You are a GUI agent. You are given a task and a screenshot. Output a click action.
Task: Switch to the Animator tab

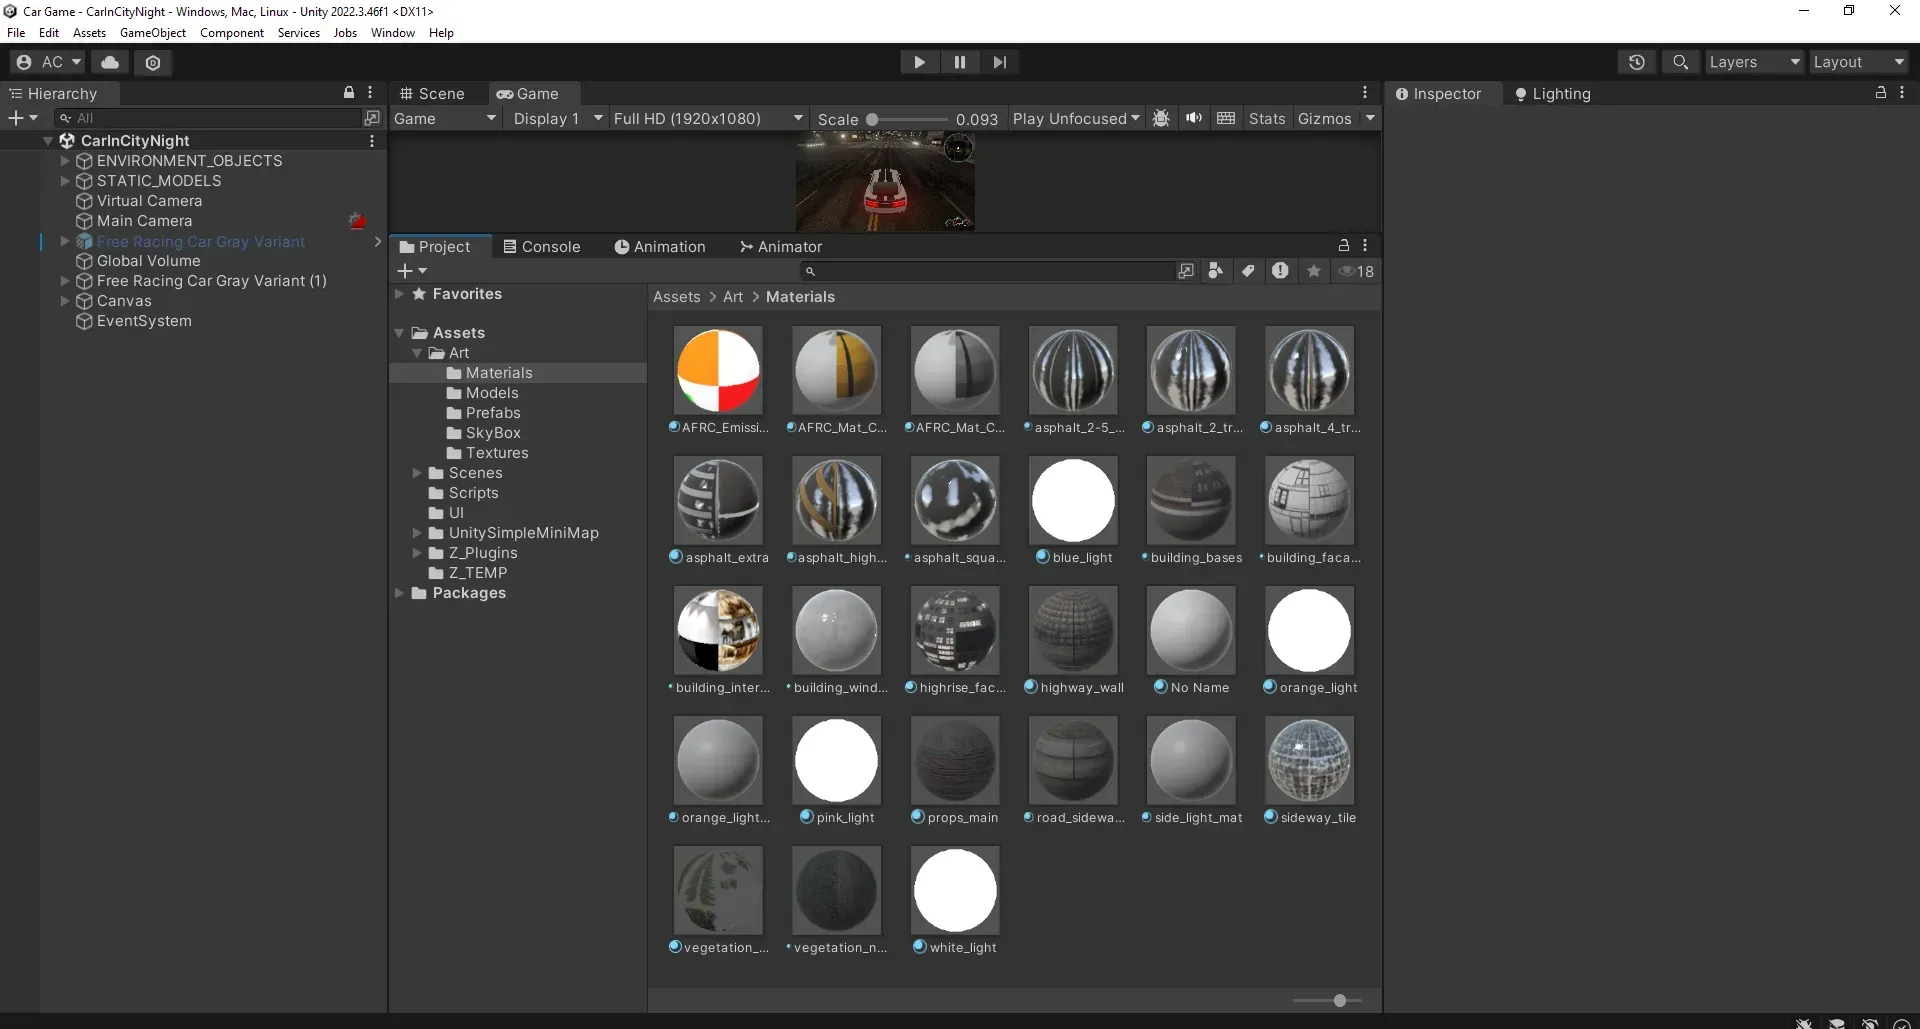pos(780,246)
